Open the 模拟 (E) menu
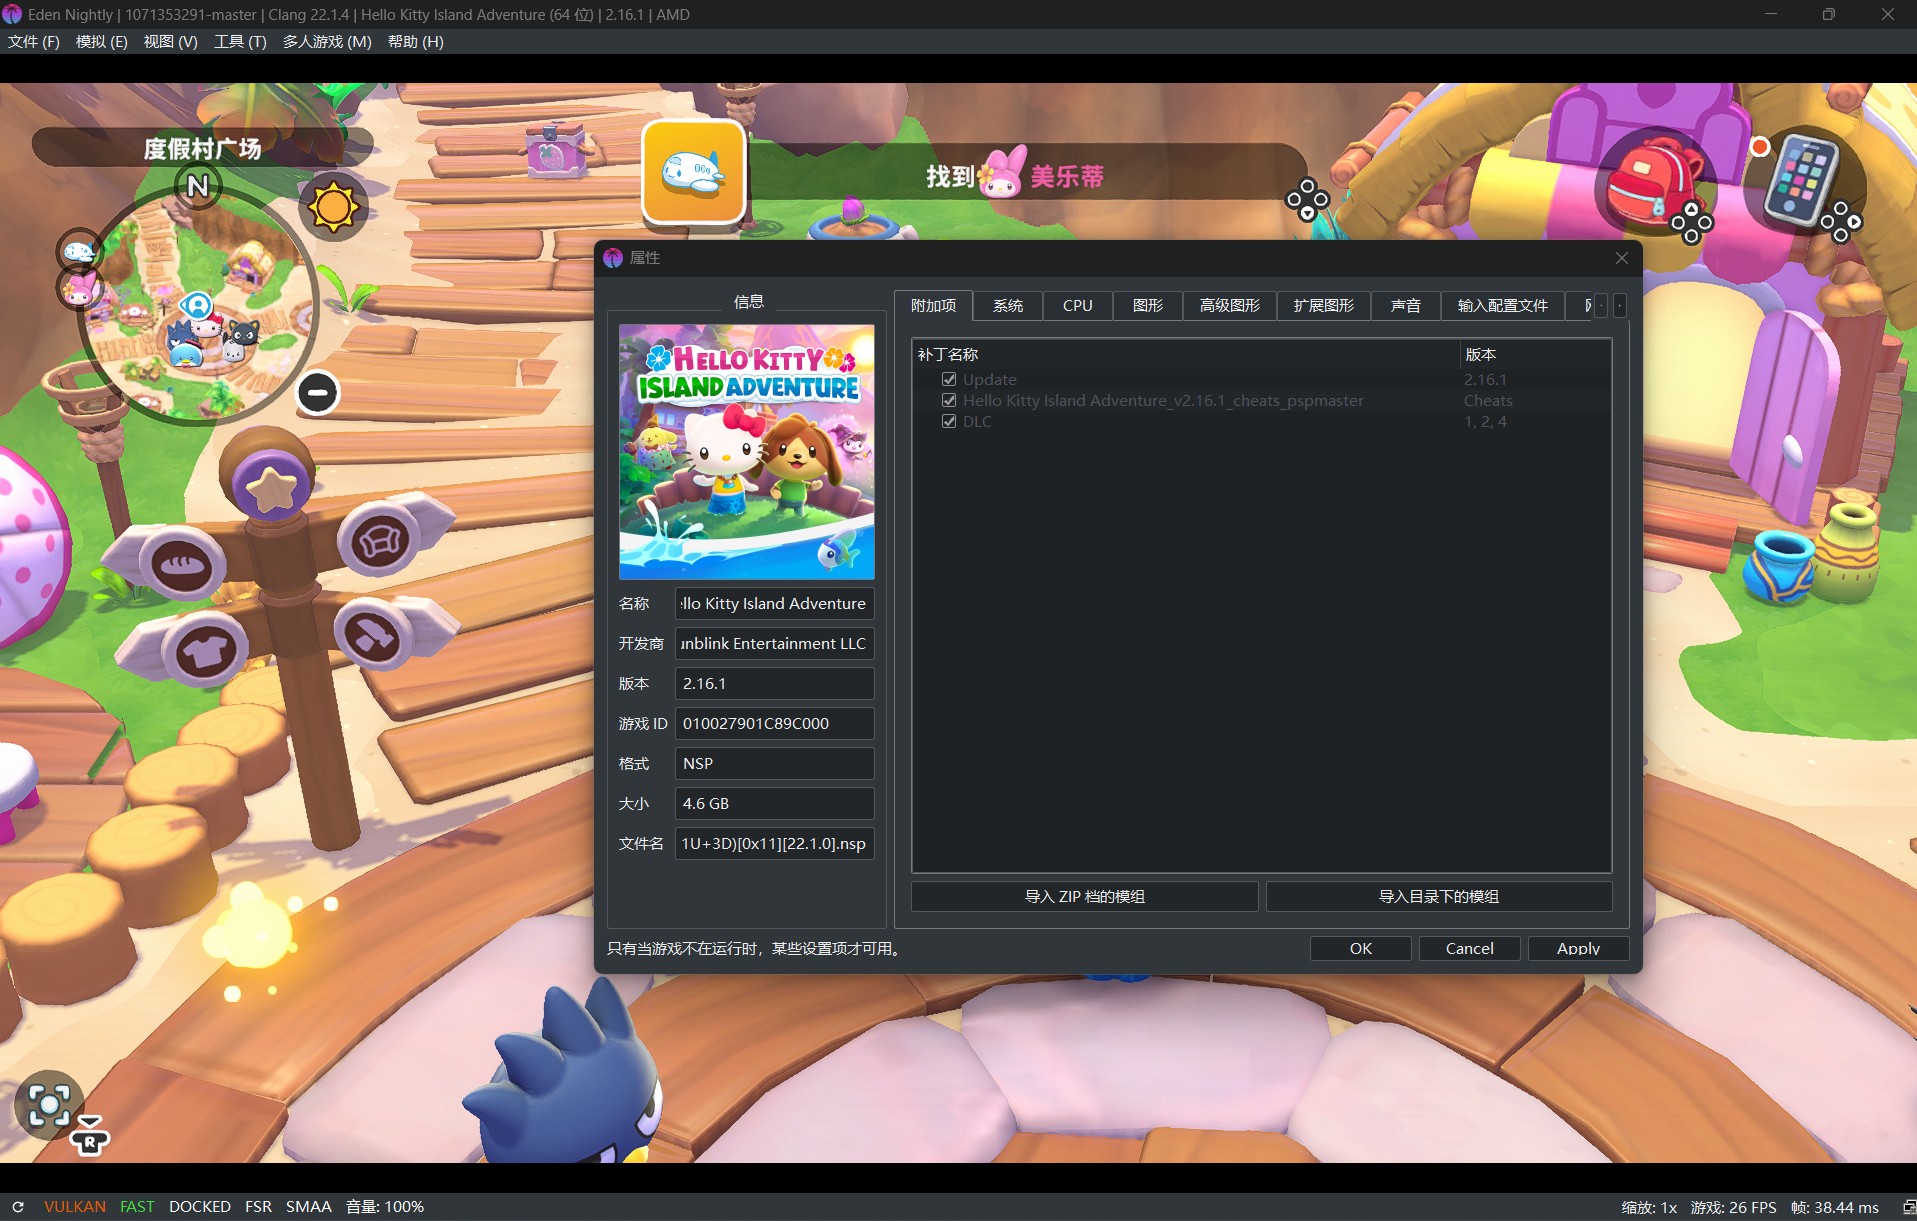Screen dimensions: 1917x1221 coord(102,41)
